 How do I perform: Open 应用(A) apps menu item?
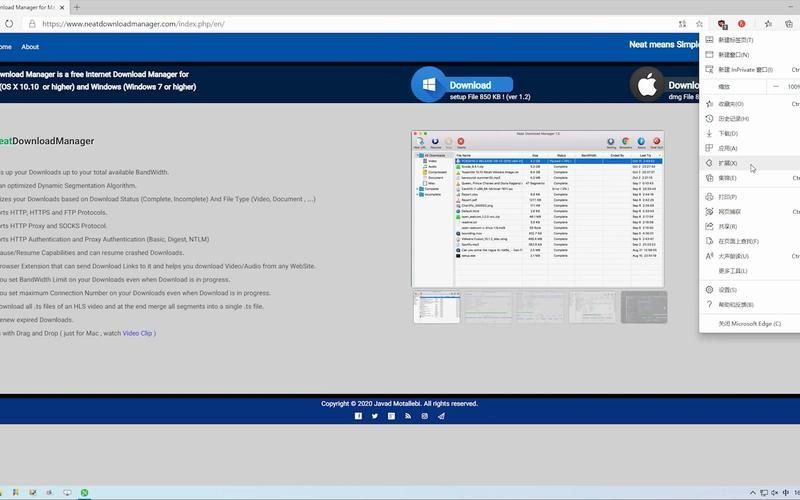coord(749,148)
